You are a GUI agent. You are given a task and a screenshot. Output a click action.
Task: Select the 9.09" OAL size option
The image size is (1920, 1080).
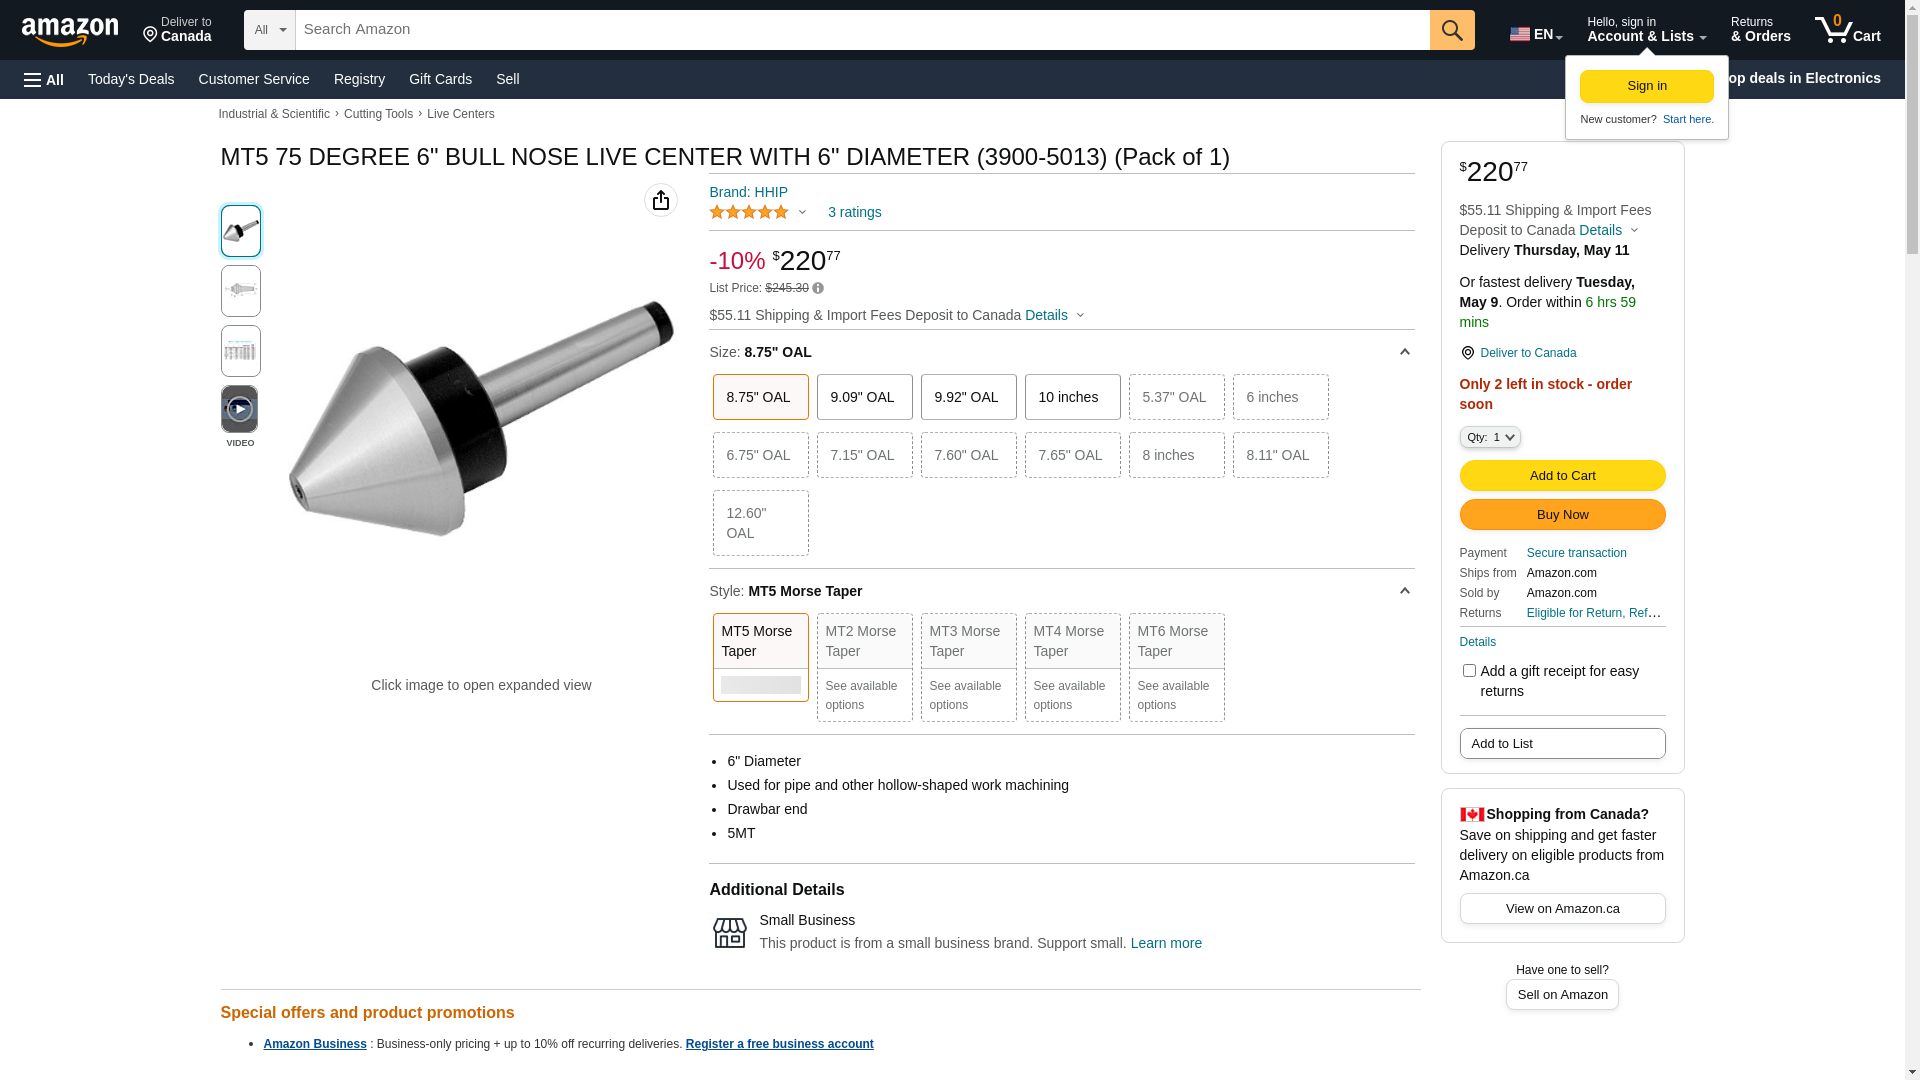coord(864,397)
